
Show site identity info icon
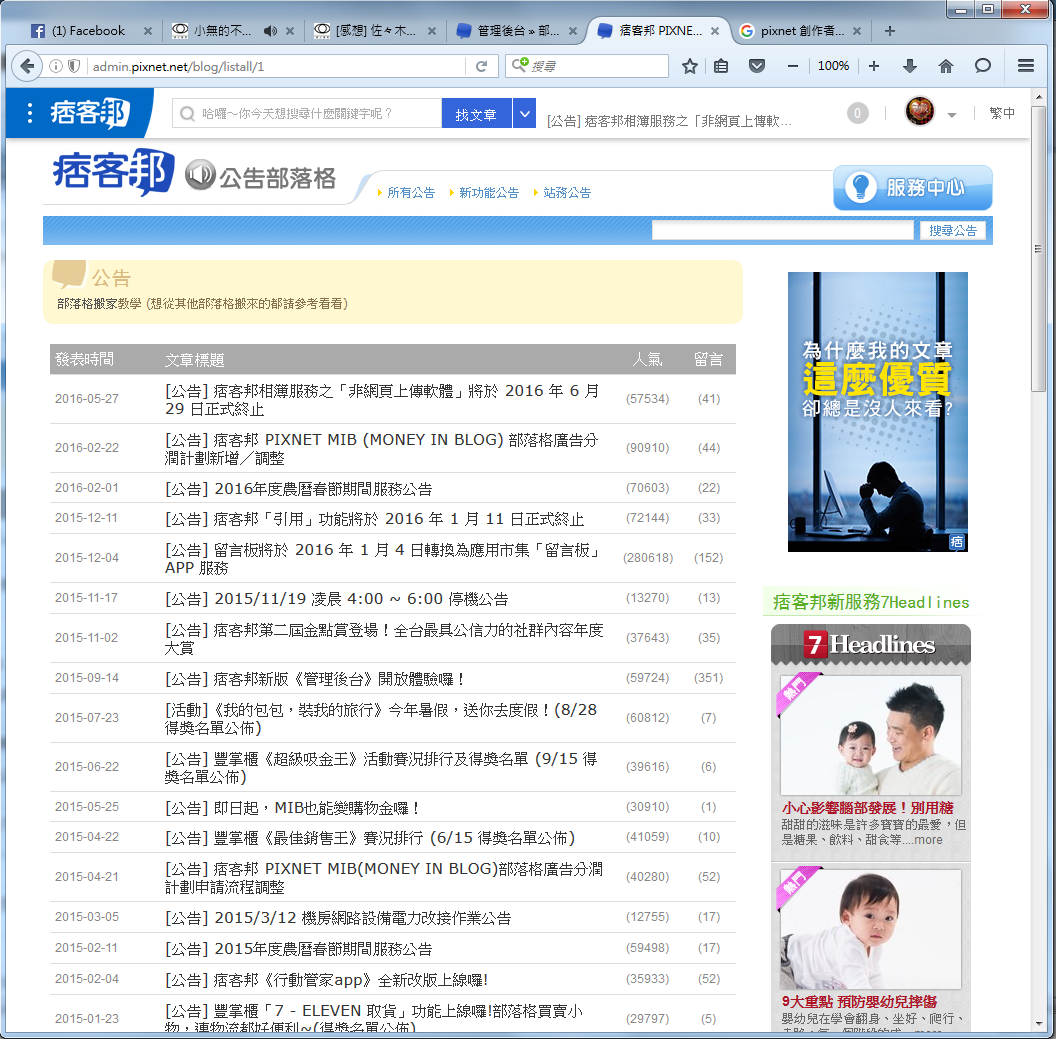[x=56, y=66]
